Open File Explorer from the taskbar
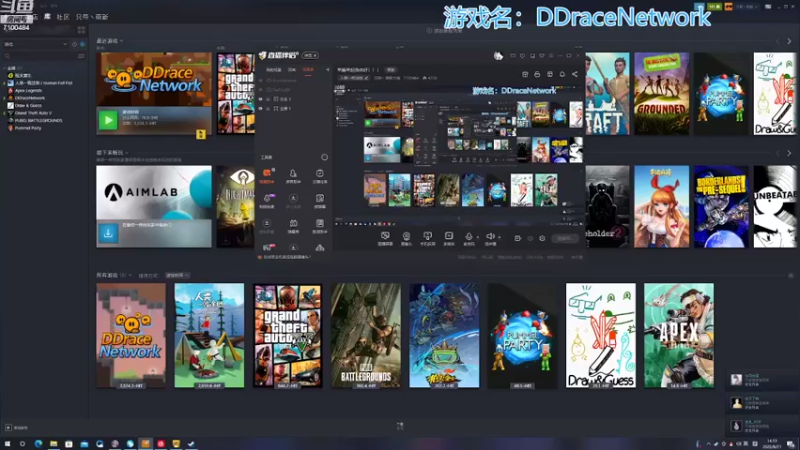This screenshot has width=800, height=450. [x=54, y=444]
